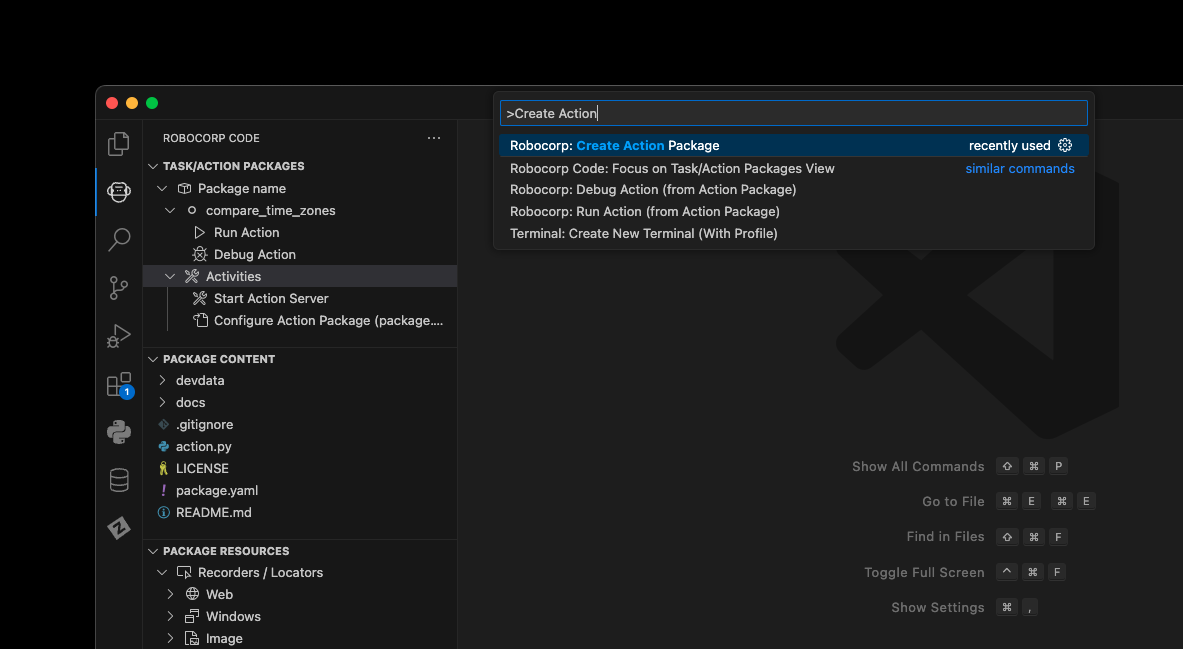Open the .gitignore file
The width and height of the screenshot is (1183, 649).
point(300,424)
